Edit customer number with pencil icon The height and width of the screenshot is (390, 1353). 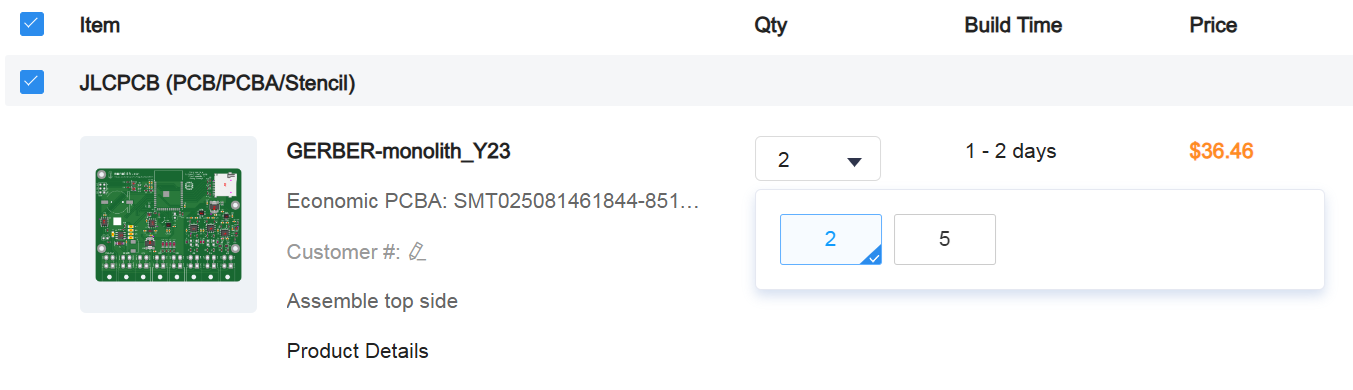[417, 252]
